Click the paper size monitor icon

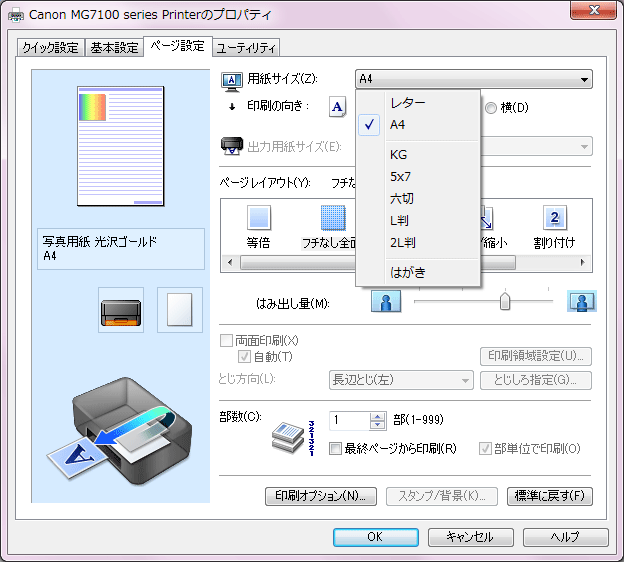[231, 82]
